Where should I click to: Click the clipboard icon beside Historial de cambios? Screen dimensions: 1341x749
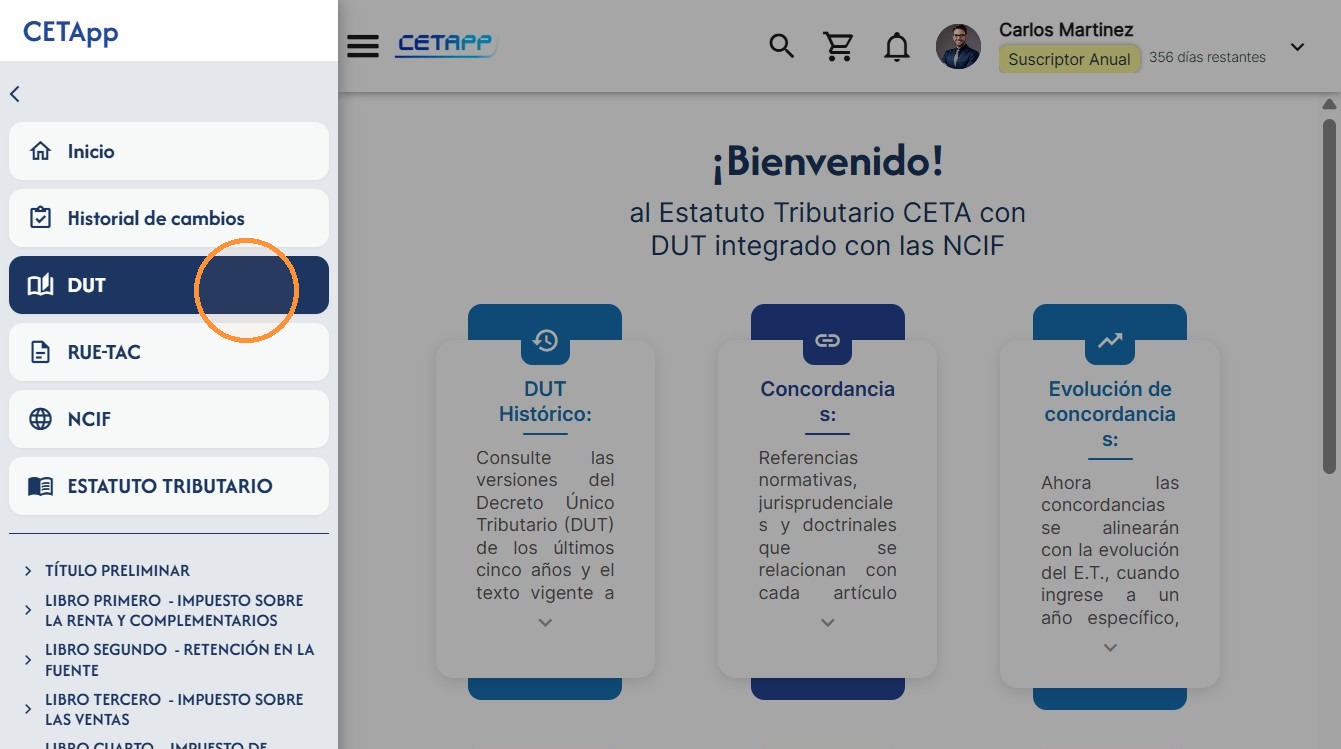tap(40, 218)
